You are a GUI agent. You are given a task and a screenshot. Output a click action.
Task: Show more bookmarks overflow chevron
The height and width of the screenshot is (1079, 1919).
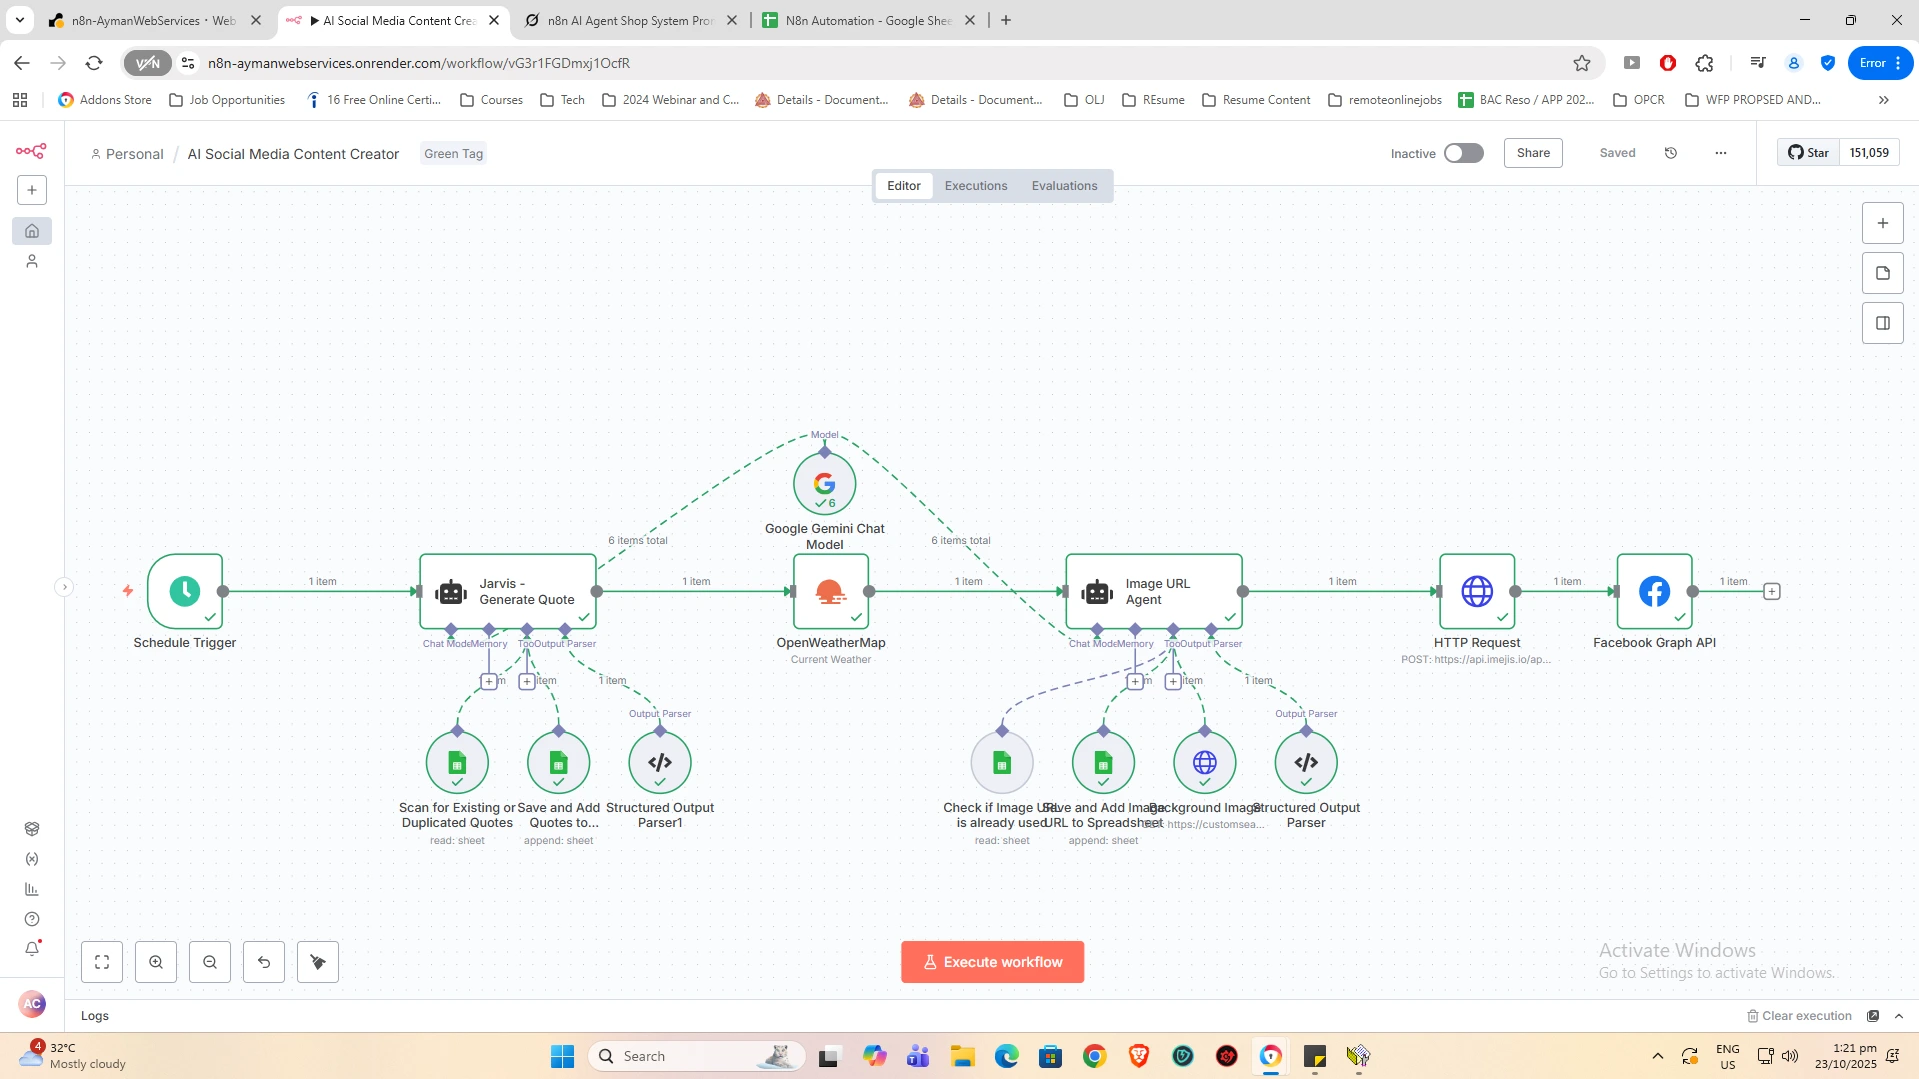click(x=1884, y=100)
